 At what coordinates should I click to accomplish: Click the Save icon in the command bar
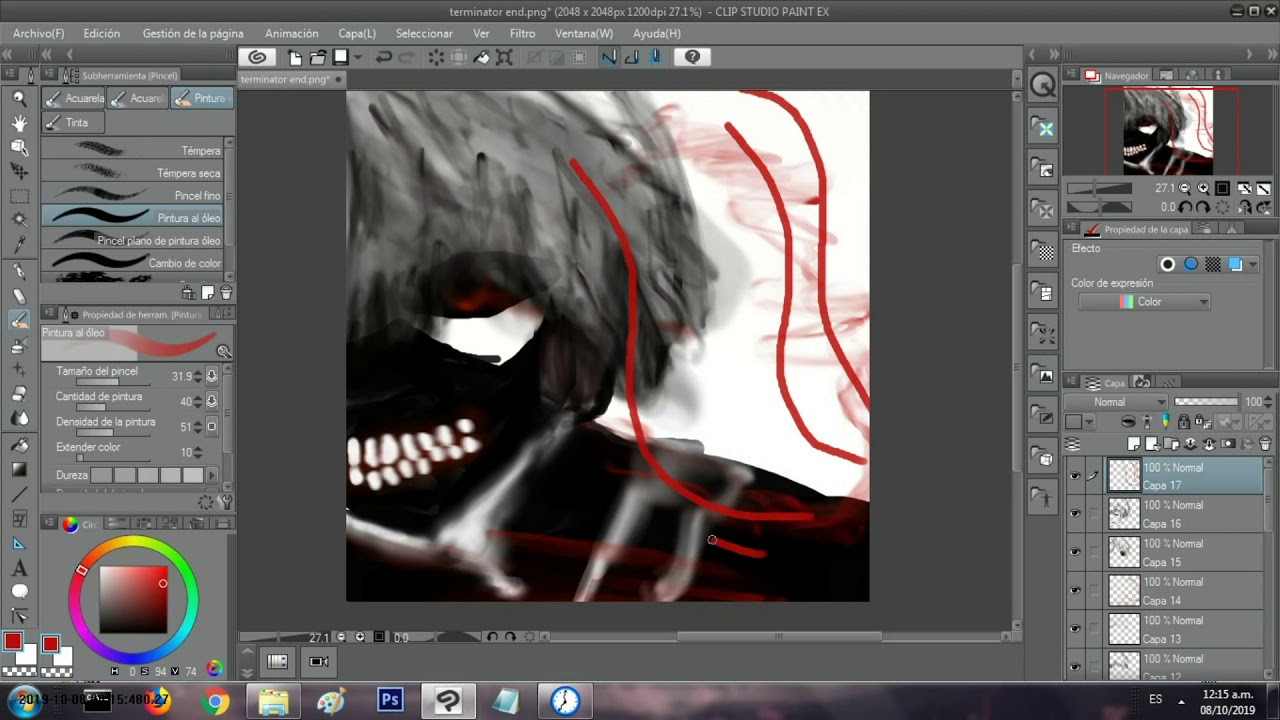click(x=341, y=57)
